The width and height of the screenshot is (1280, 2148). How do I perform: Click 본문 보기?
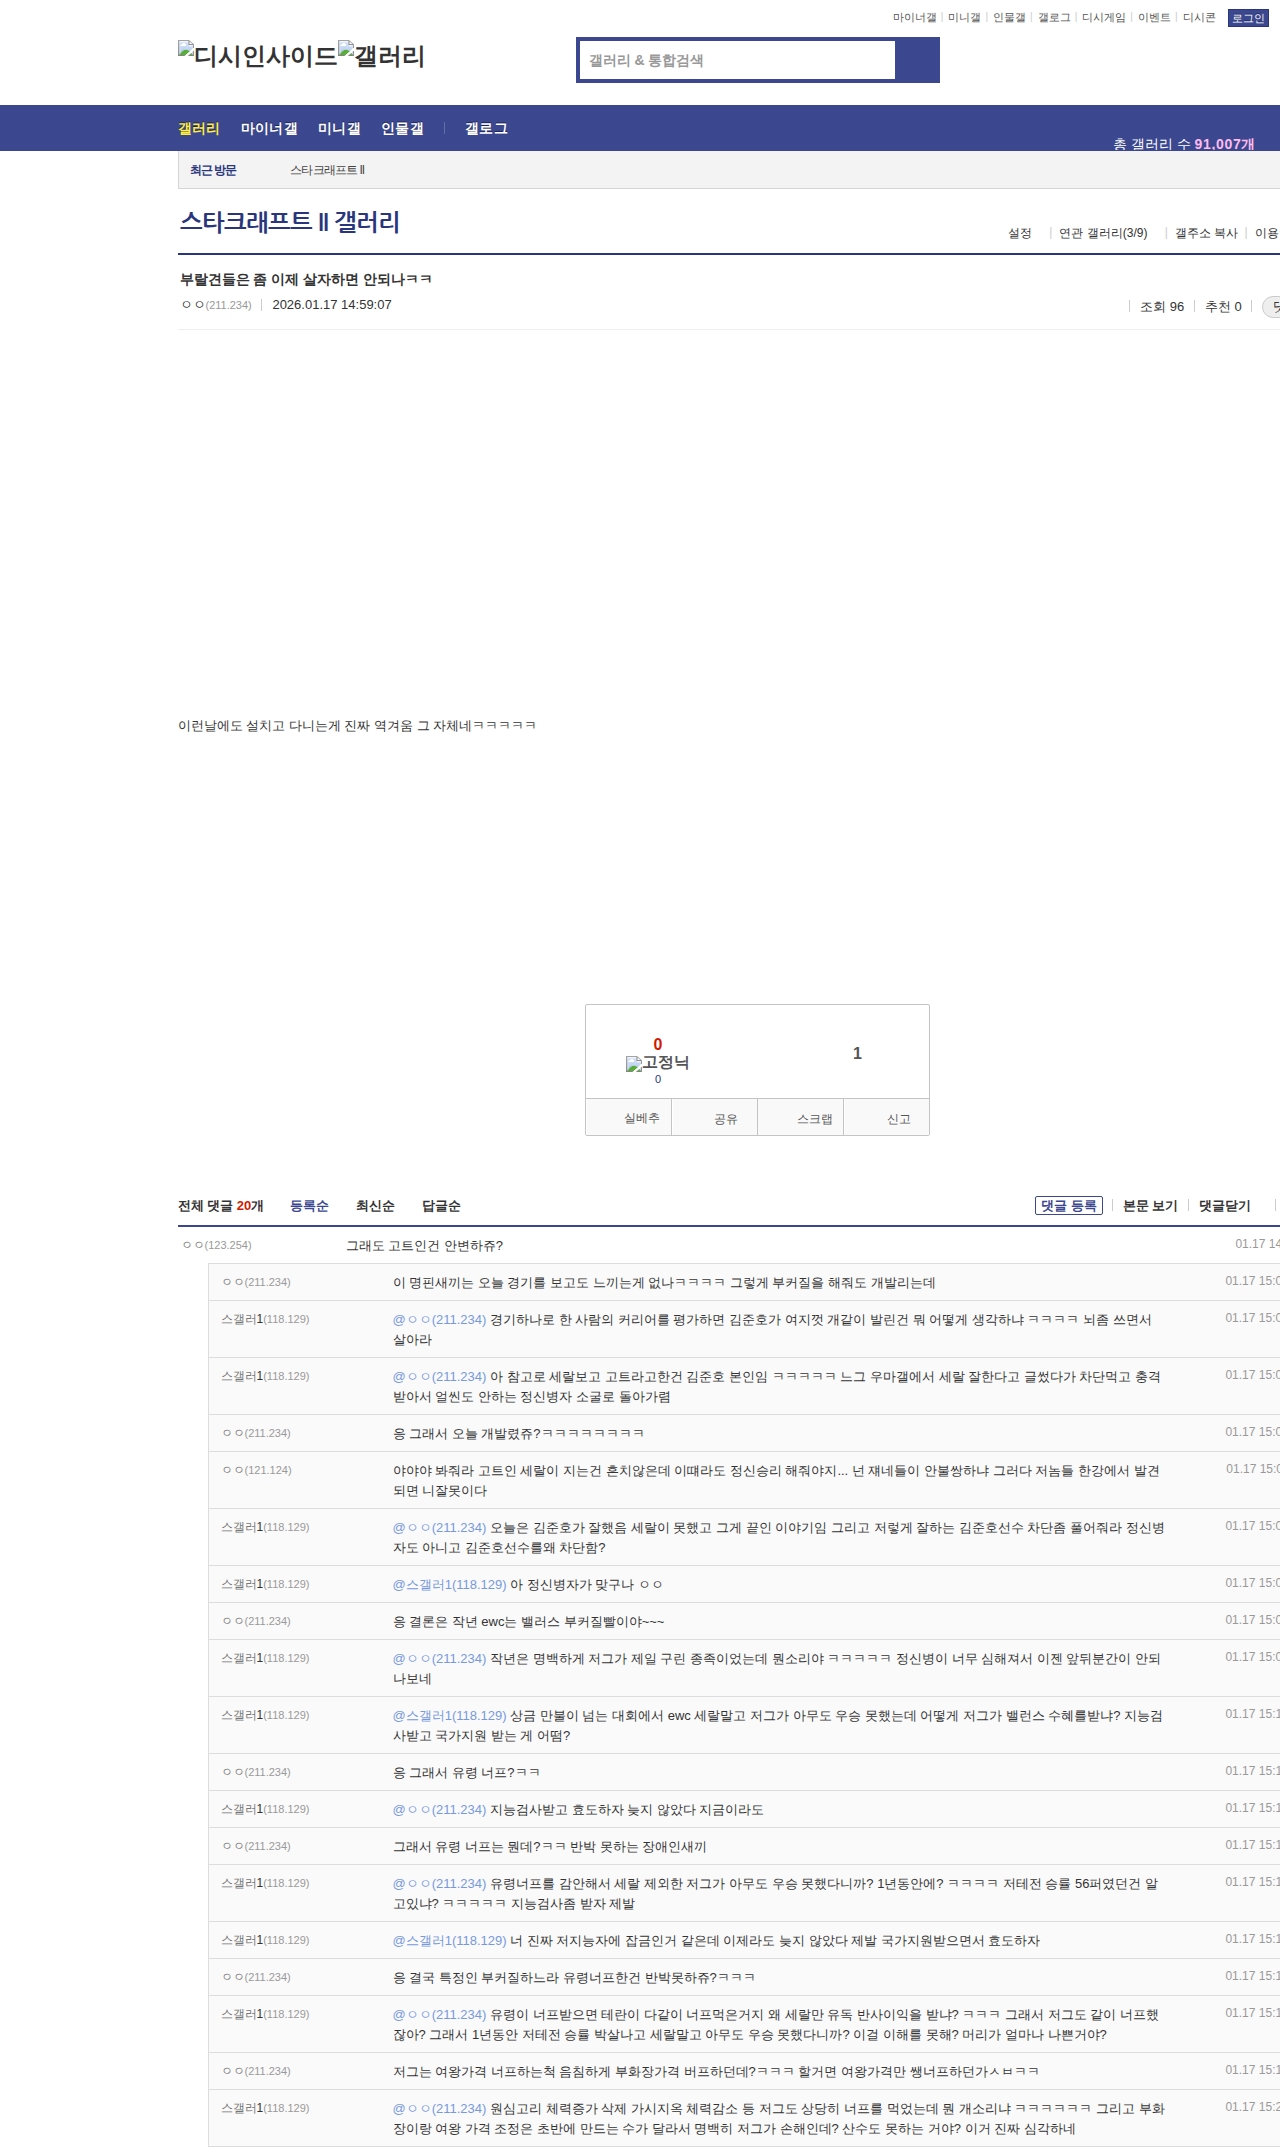(1150, 1206)
